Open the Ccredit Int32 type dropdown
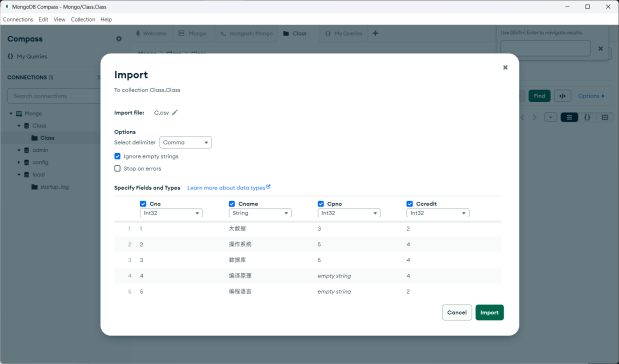The height and width of the screenshot is (364, 619). pos(438,213)
